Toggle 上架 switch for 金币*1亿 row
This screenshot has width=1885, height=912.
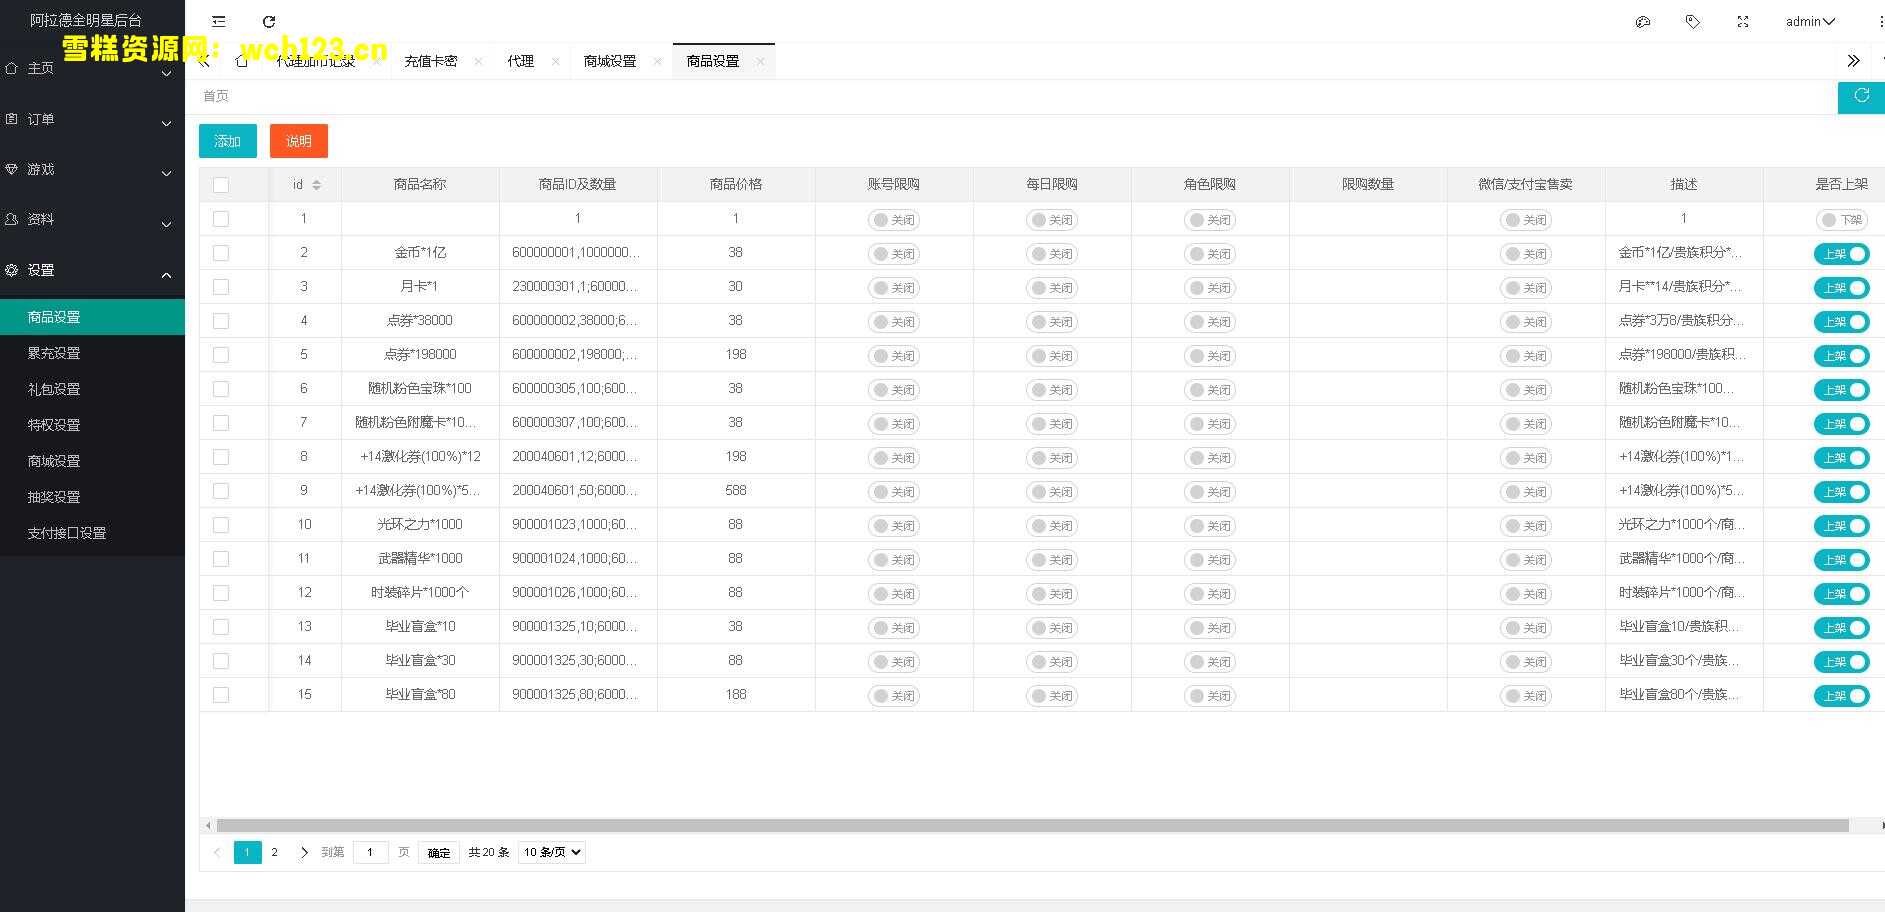click(1842, 254)
